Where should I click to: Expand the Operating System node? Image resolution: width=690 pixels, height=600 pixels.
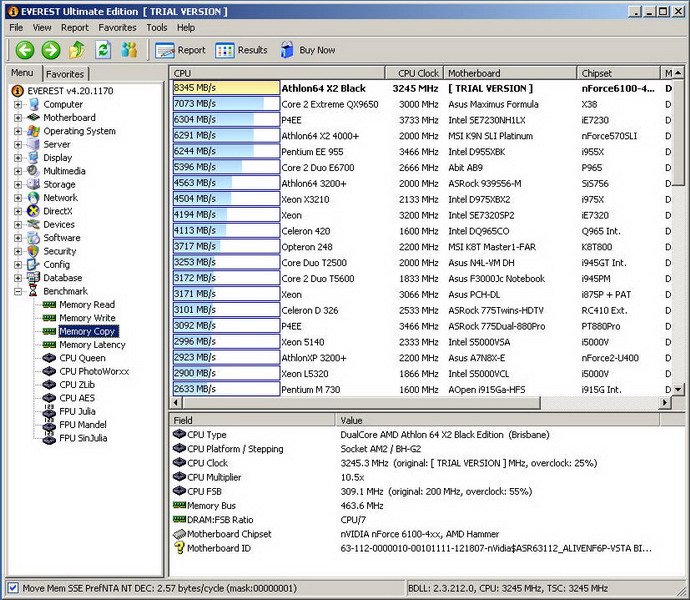[x=18, y=131]
